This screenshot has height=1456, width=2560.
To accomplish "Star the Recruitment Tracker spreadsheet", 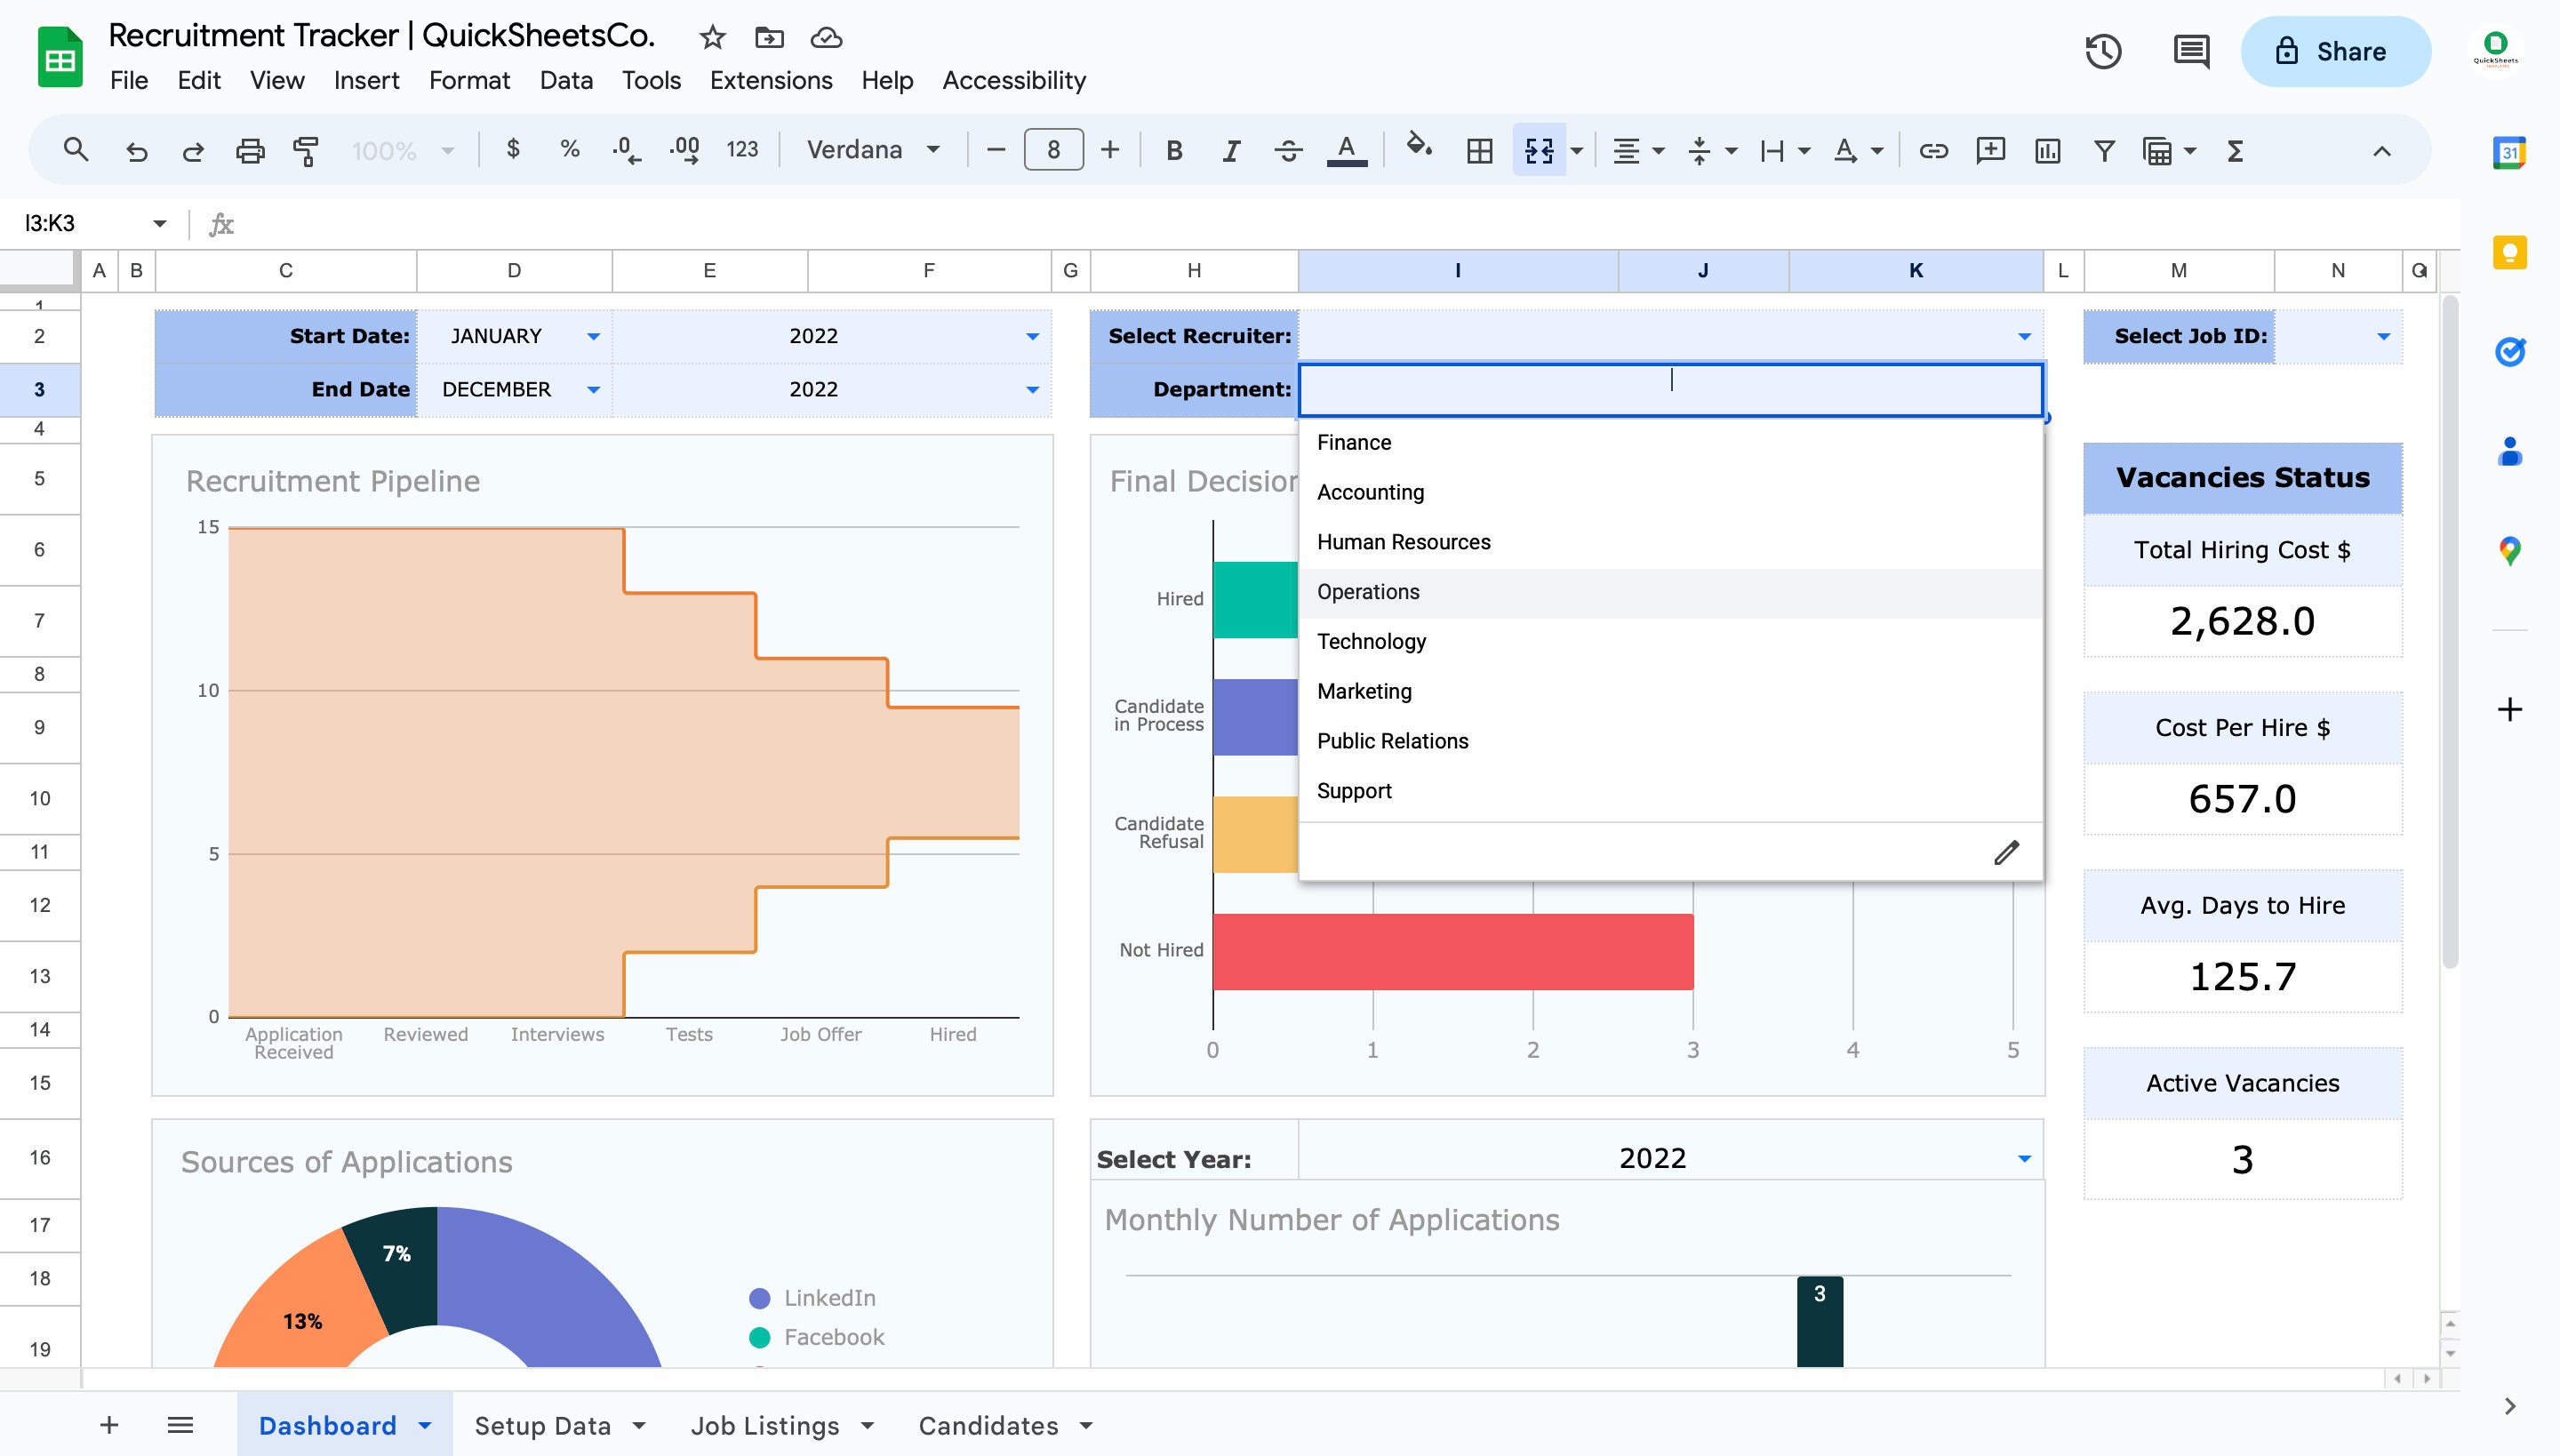I will point(712,37).
